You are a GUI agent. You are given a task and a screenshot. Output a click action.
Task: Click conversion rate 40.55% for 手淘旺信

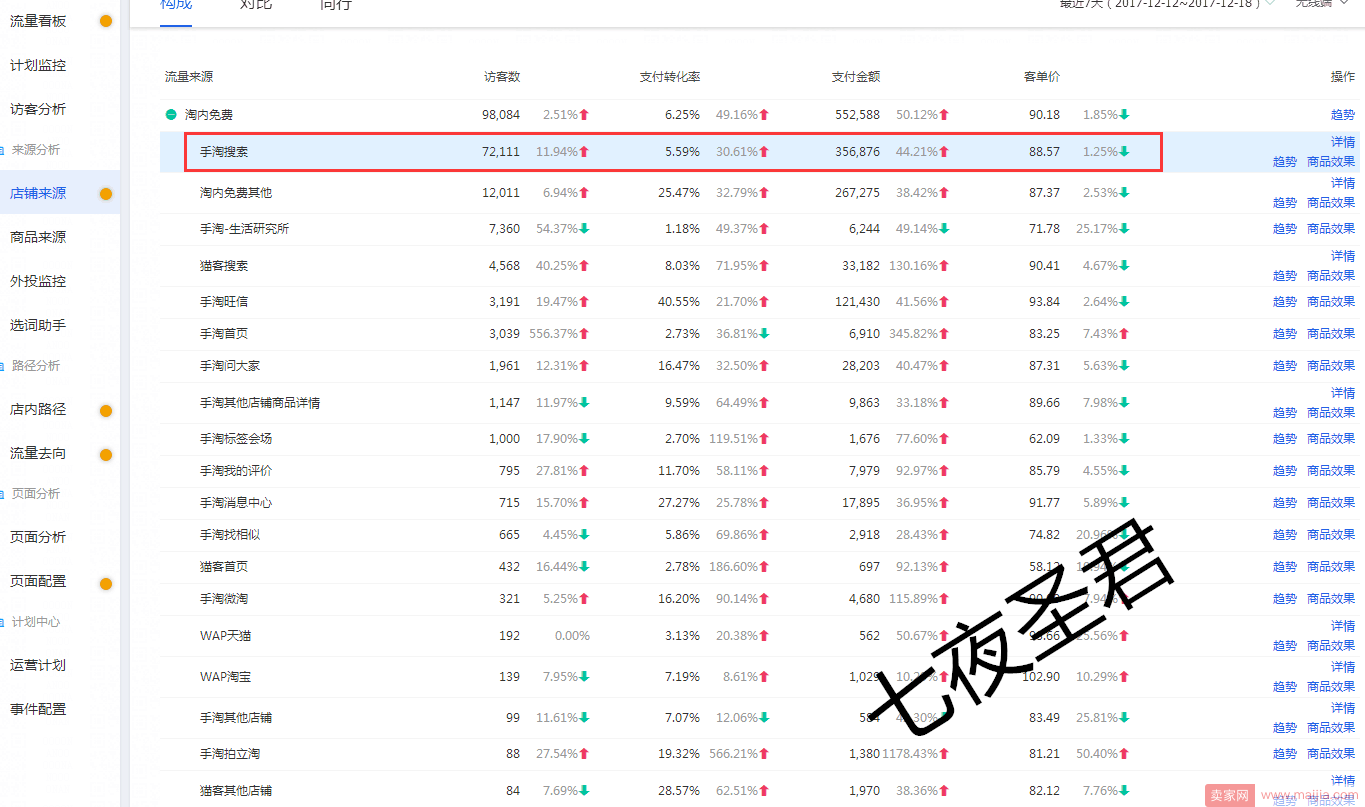[x=679, y=301]
